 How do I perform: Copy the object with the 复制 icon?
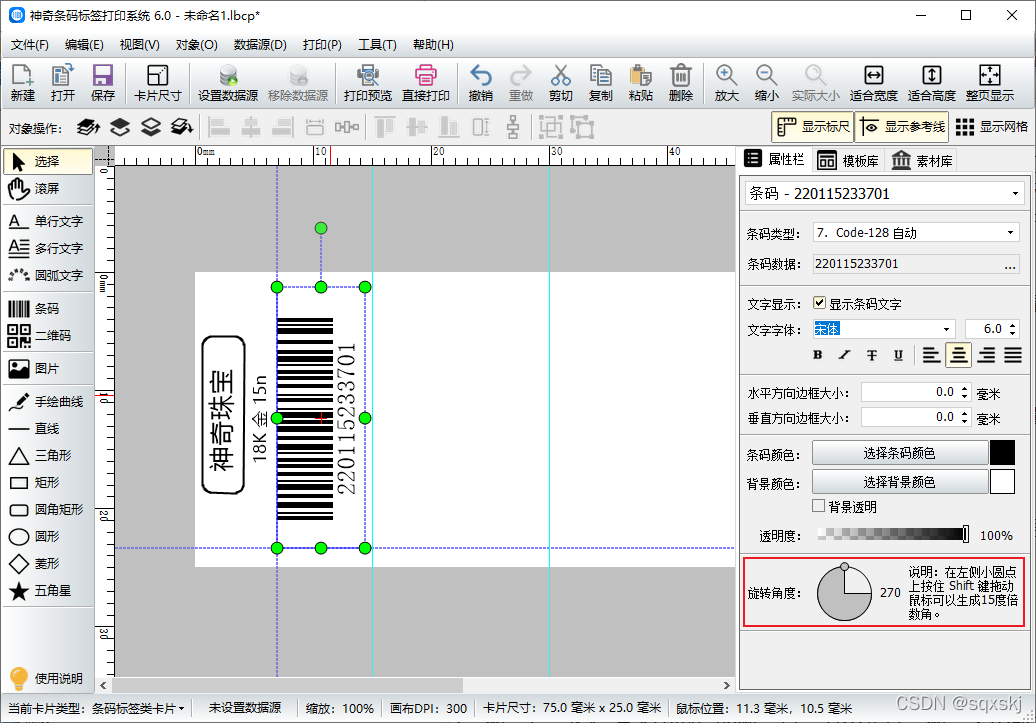point(601,83)
